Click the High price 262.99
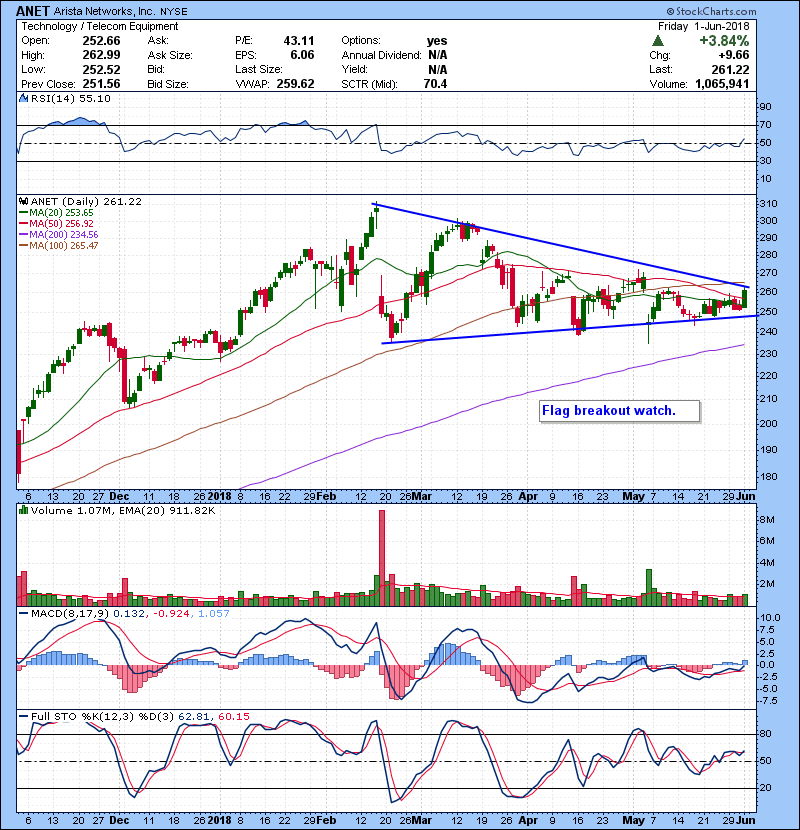The image size is (800, 830). pyautogui.click(x=101, y=55)
